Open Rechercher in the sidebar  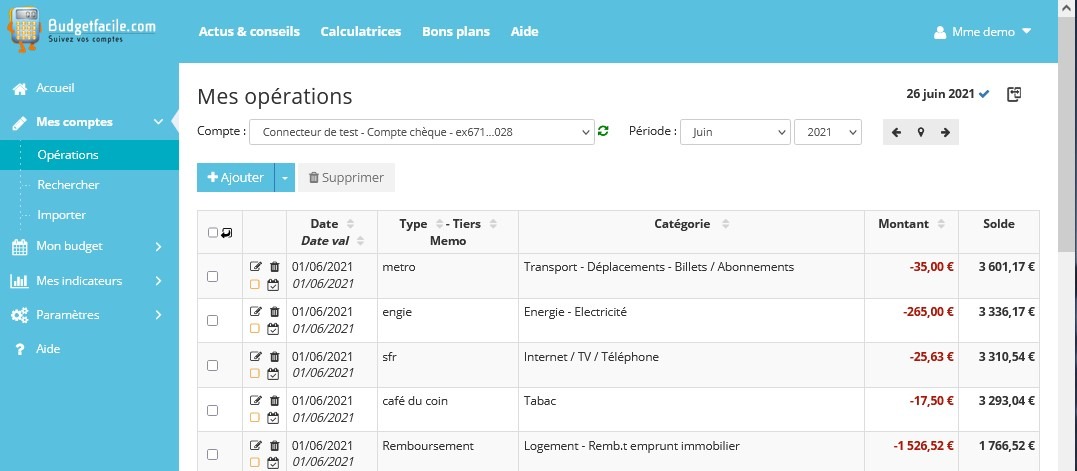tap(68, 185)
